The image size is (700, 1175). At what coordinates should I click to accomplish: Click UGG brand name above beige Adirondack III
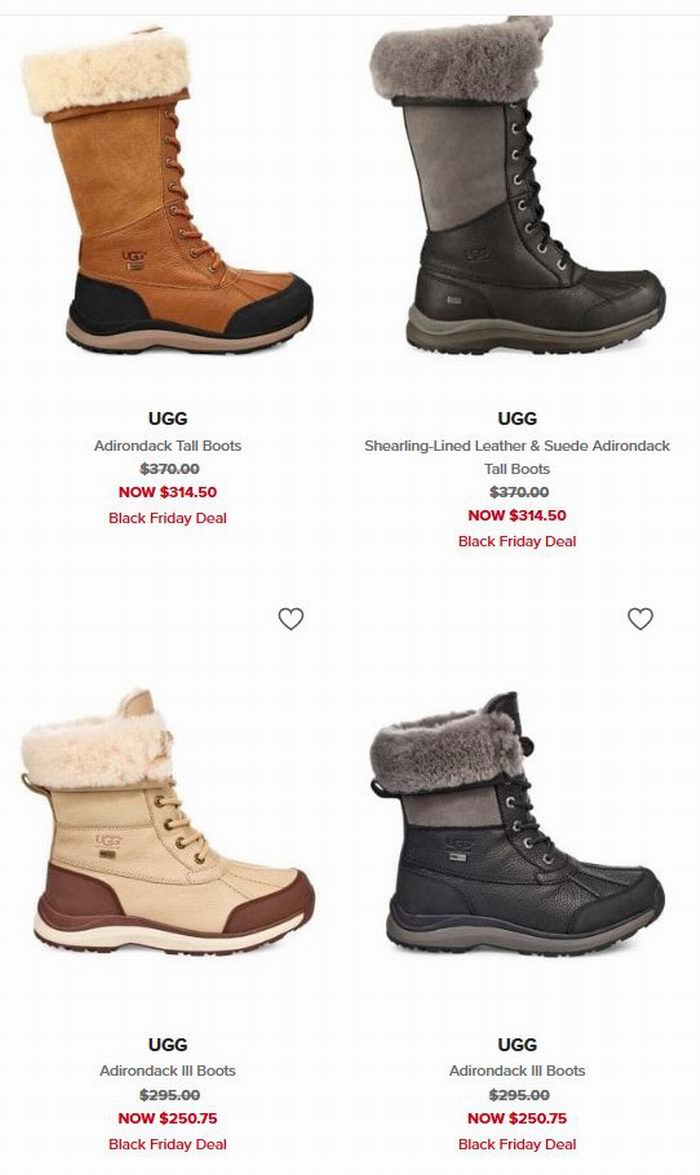click(x=168, y=1045)
